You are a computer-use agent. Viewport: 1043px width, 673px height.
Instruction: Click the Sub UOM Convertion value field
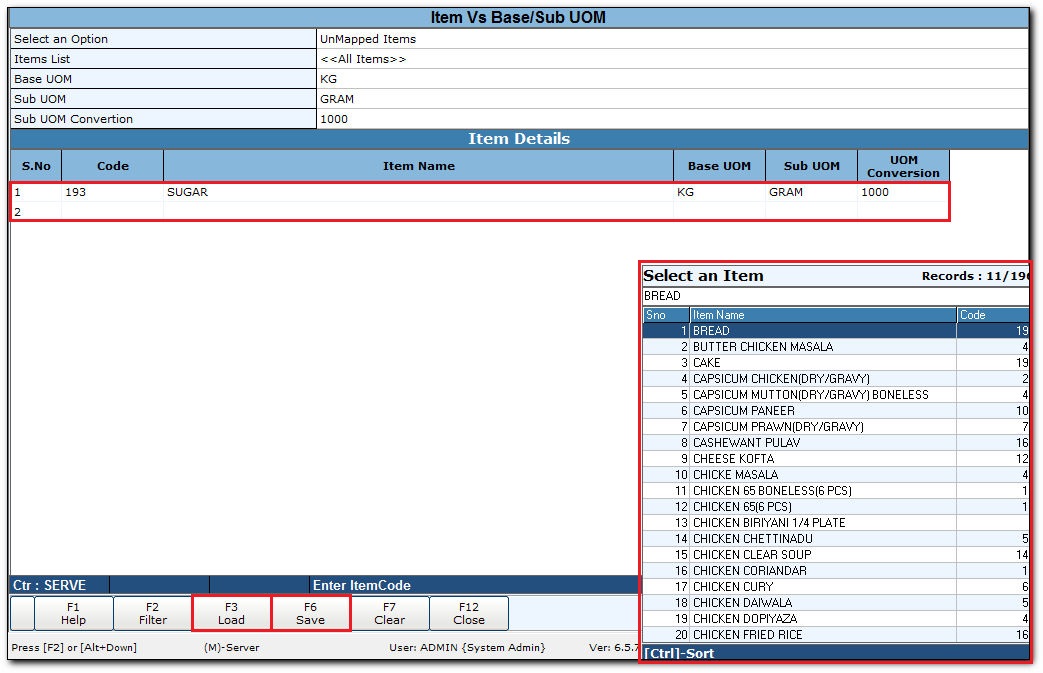point(671,119)
